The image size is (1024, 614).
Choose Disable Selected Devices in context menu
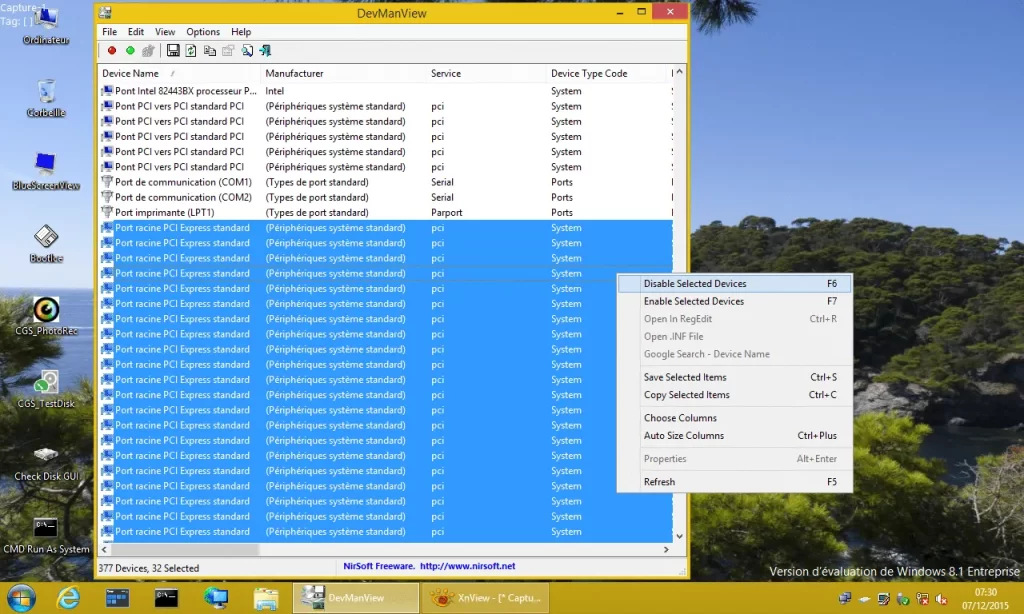tap(735, 283)
